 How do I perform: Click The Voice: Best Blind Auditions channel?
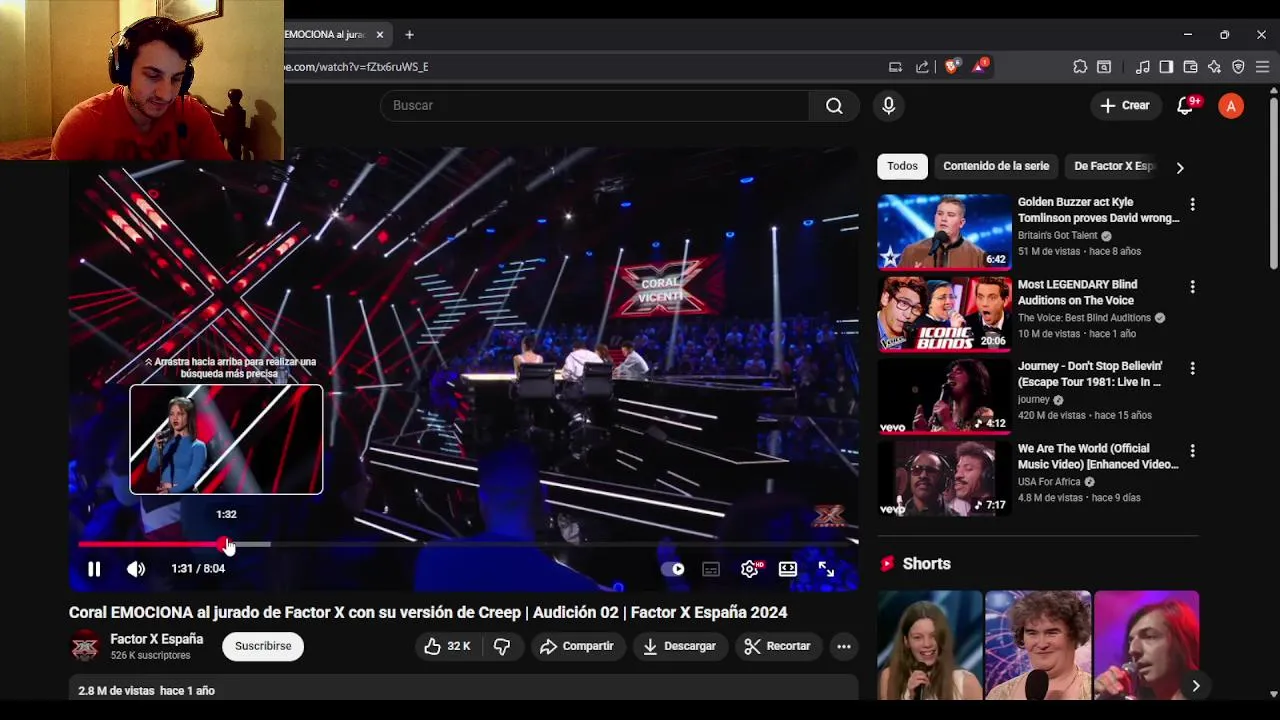tap(1084, 318)
